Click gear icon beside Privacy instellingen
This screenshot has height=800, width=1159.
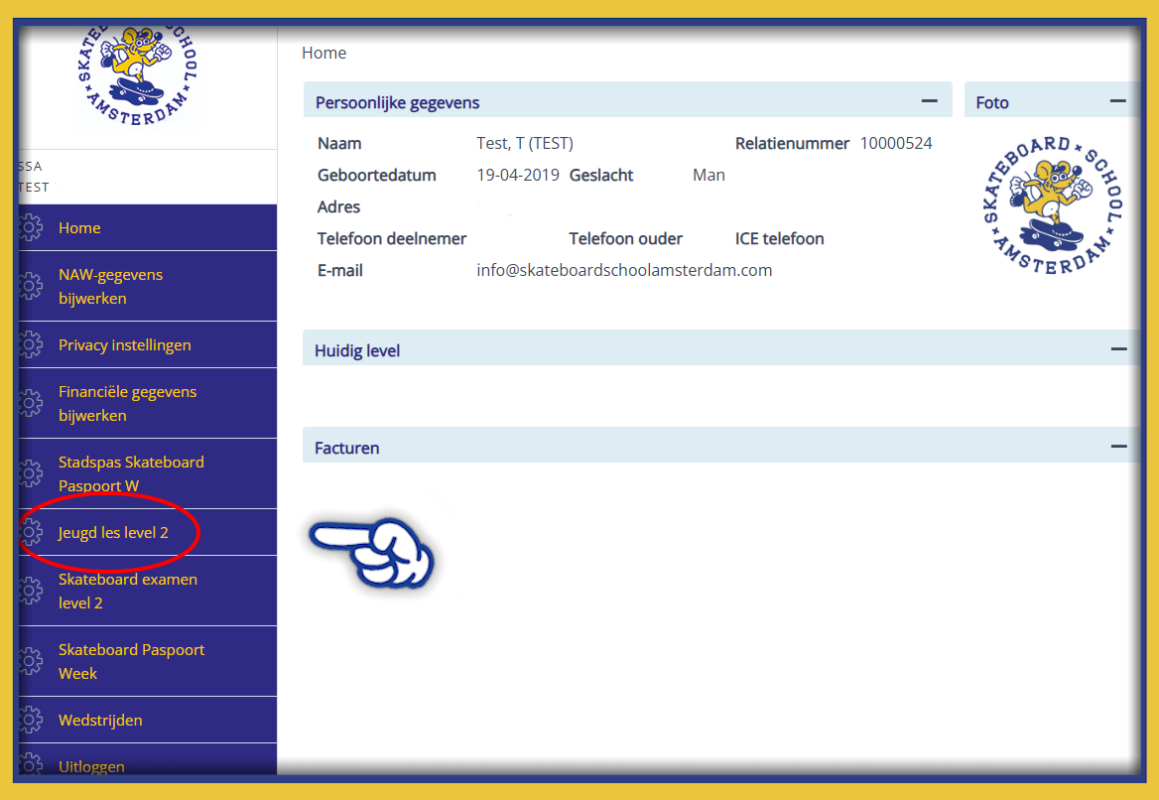coord(31,345)
